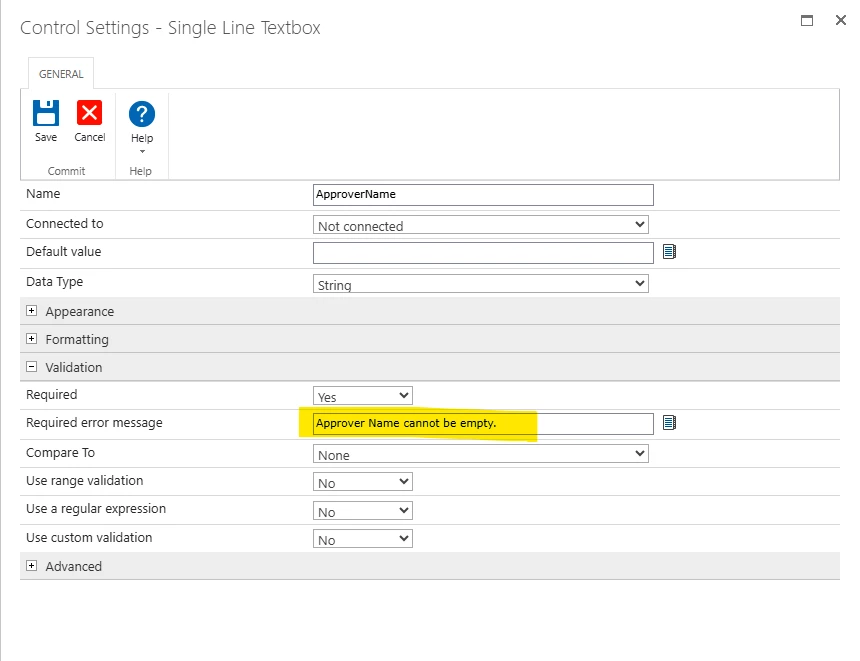Select the GENERAL tab
Image resolution: width=860 pixels, height=661 pixels.
coord(61,74)
